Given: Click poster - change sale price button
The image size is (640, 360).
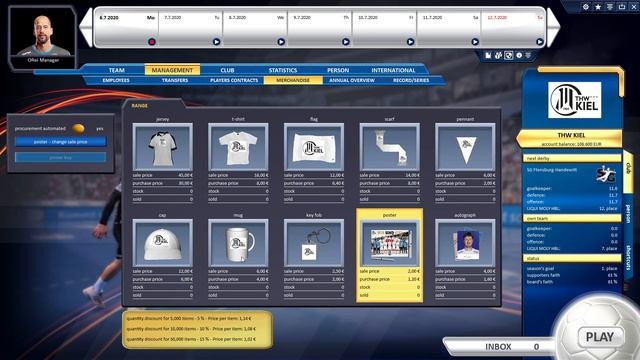Looking at the screenshot, I should tap(60, 142).
